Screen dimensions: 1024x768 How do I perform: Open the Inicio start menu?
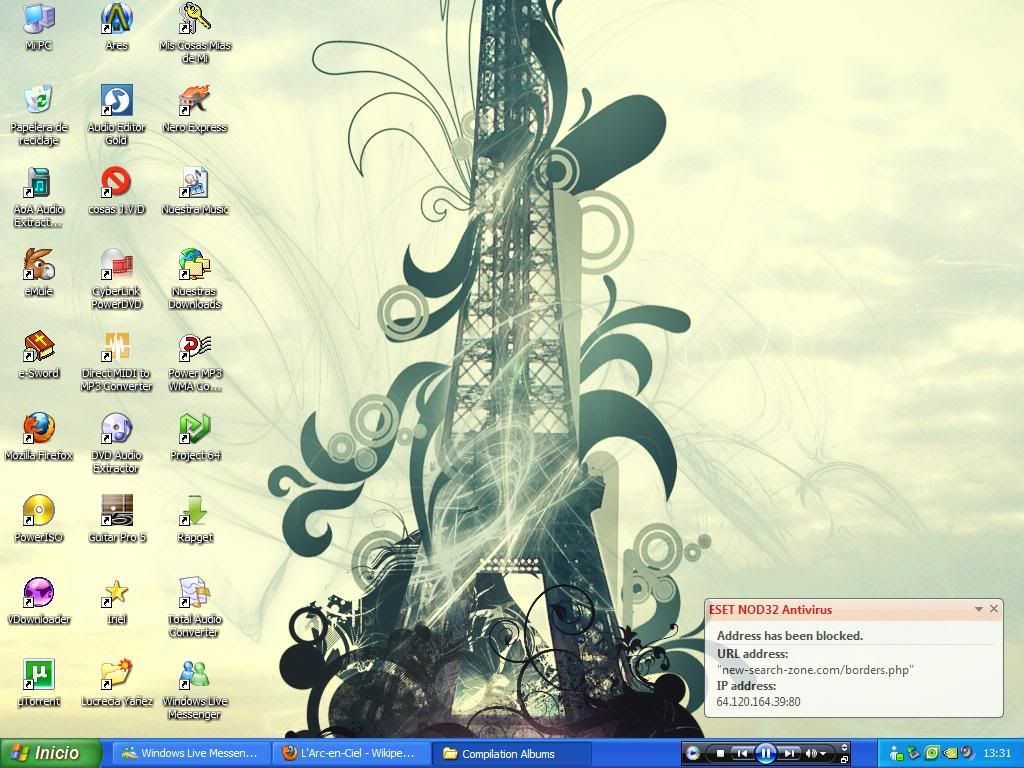(50, 753)
